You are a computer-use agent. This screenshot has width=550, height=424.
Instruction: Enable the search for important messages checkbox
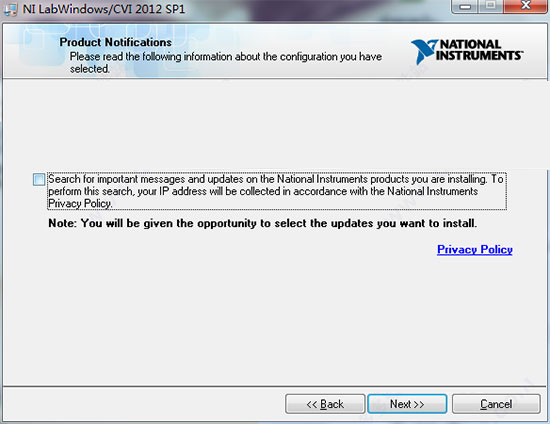click(39, 180)
